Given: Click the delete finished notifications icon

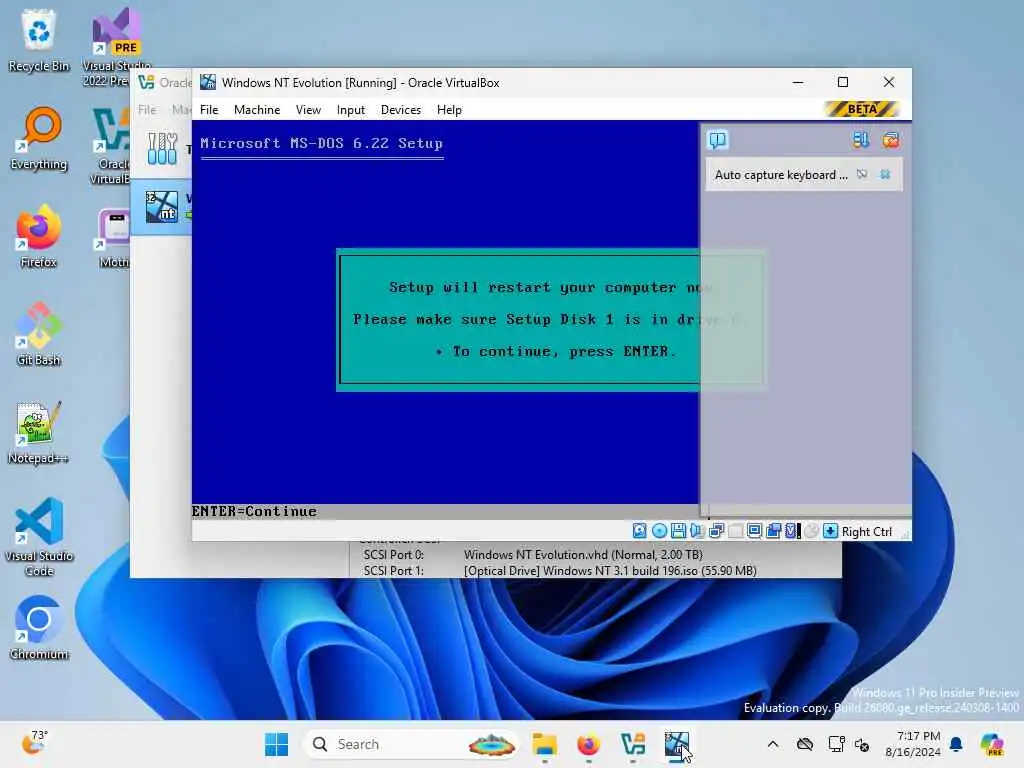Looking at the screenshot, I should 891,140.
